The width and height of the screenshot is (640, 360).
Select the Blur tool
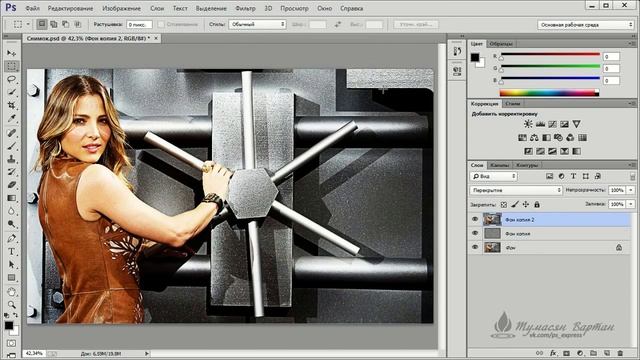click(11, 211)
